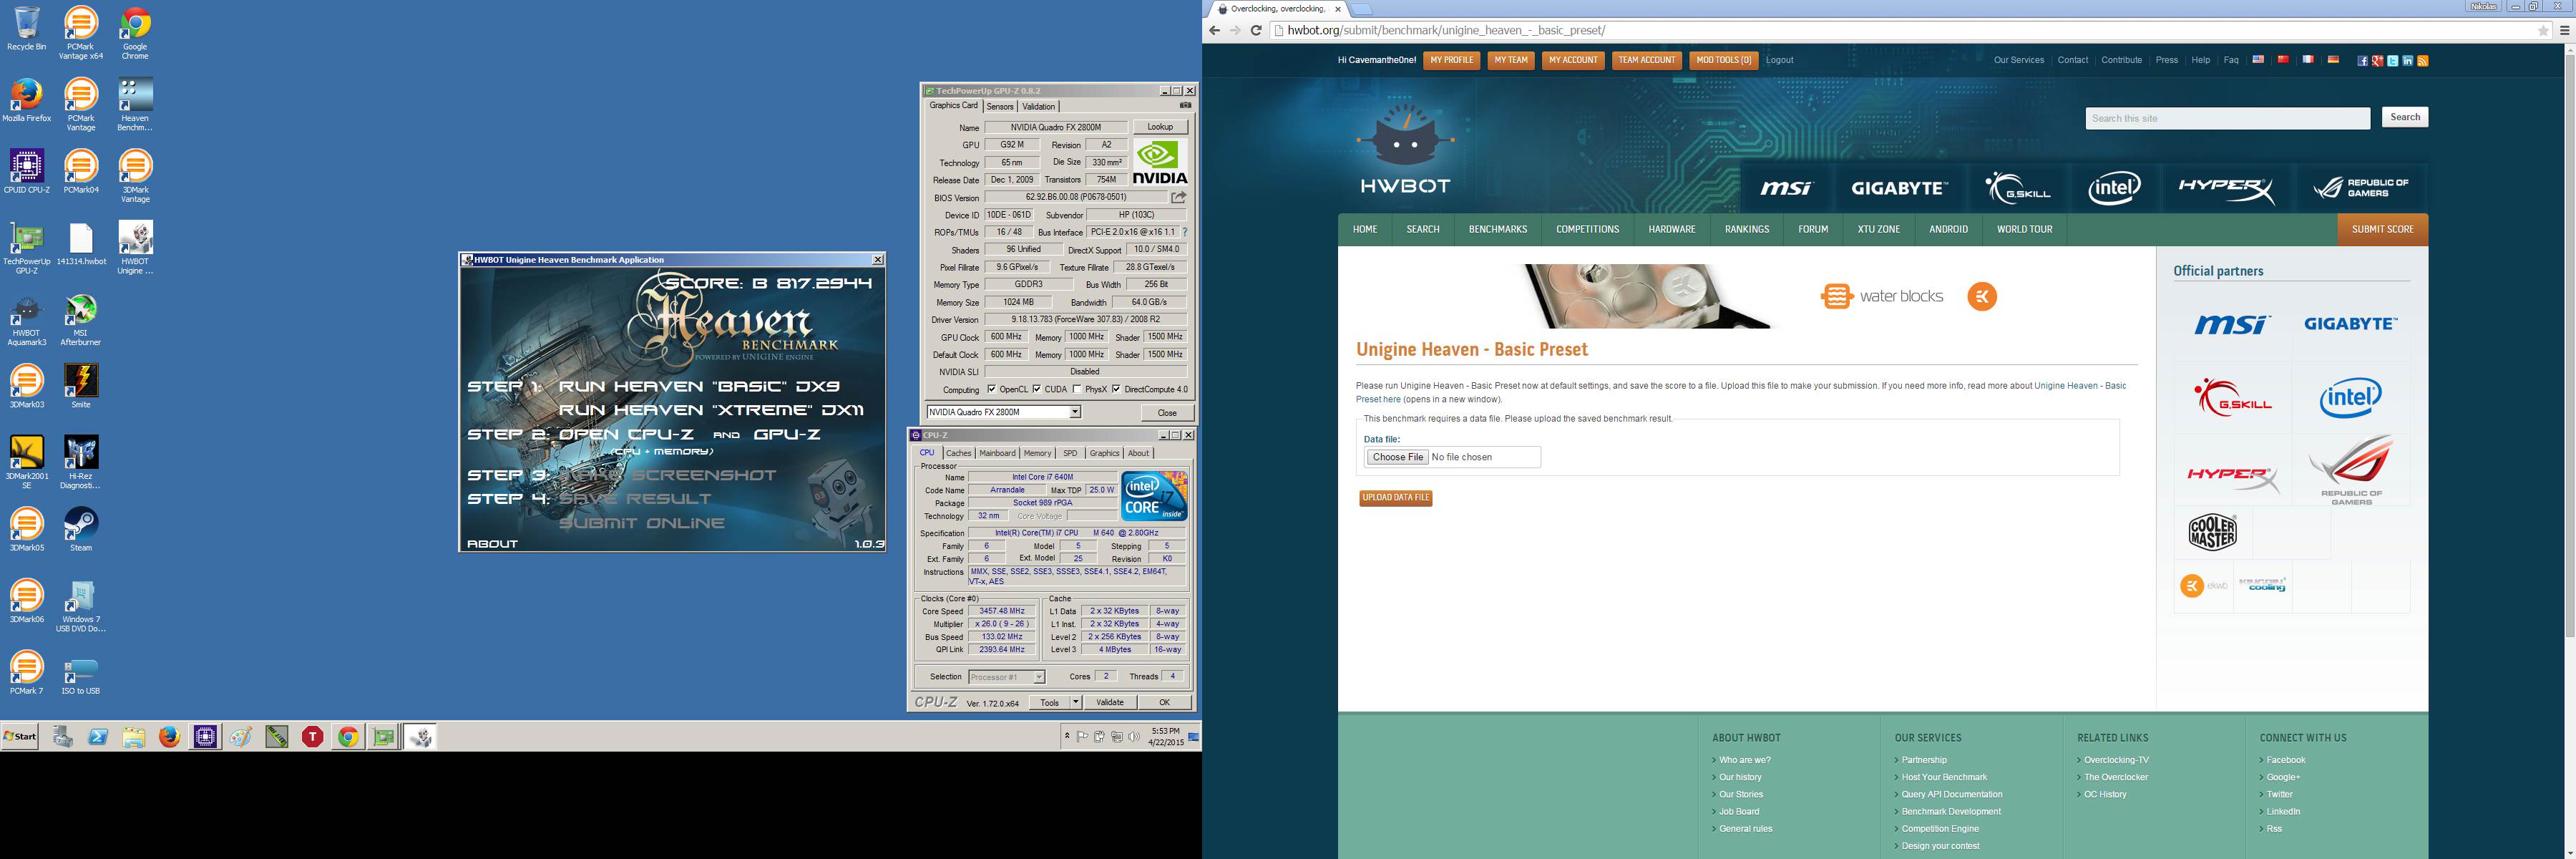Select the HWBOT Aquamark3 desktop icon

27,320
